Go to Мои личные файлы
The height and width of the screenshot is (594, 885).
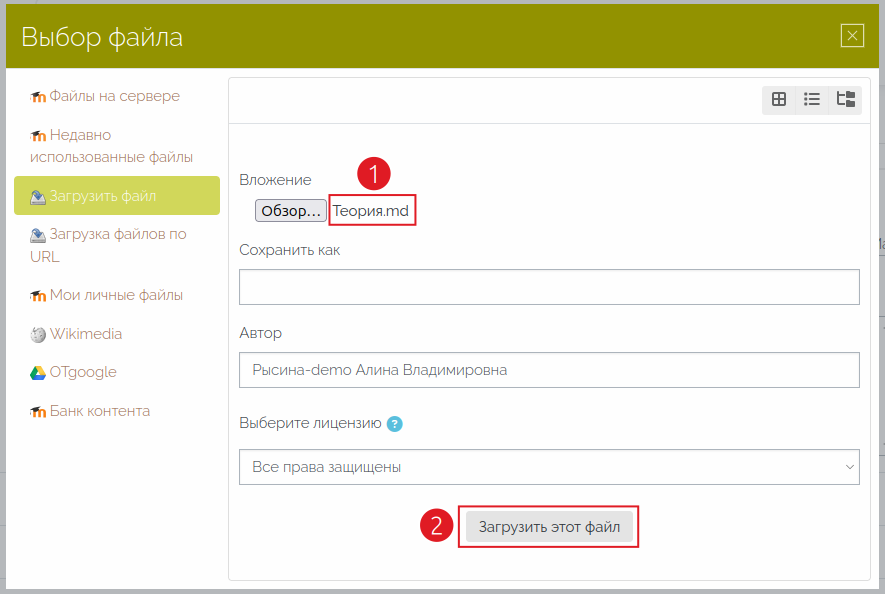pyautogui.click(x=116, y=295)
